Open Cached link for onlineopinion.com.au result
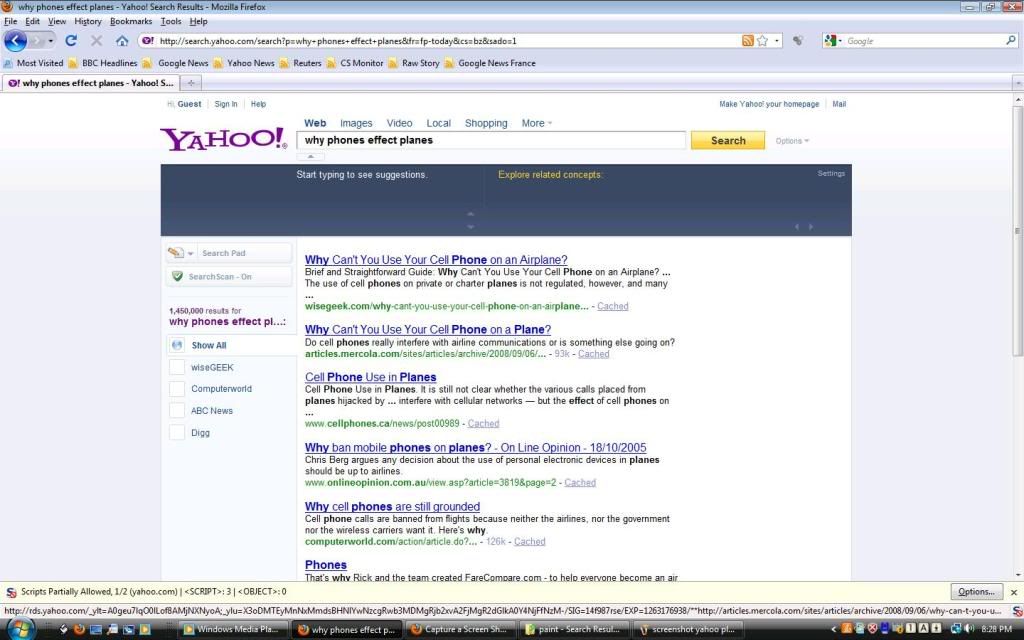1024x640 pixels. 580,483
